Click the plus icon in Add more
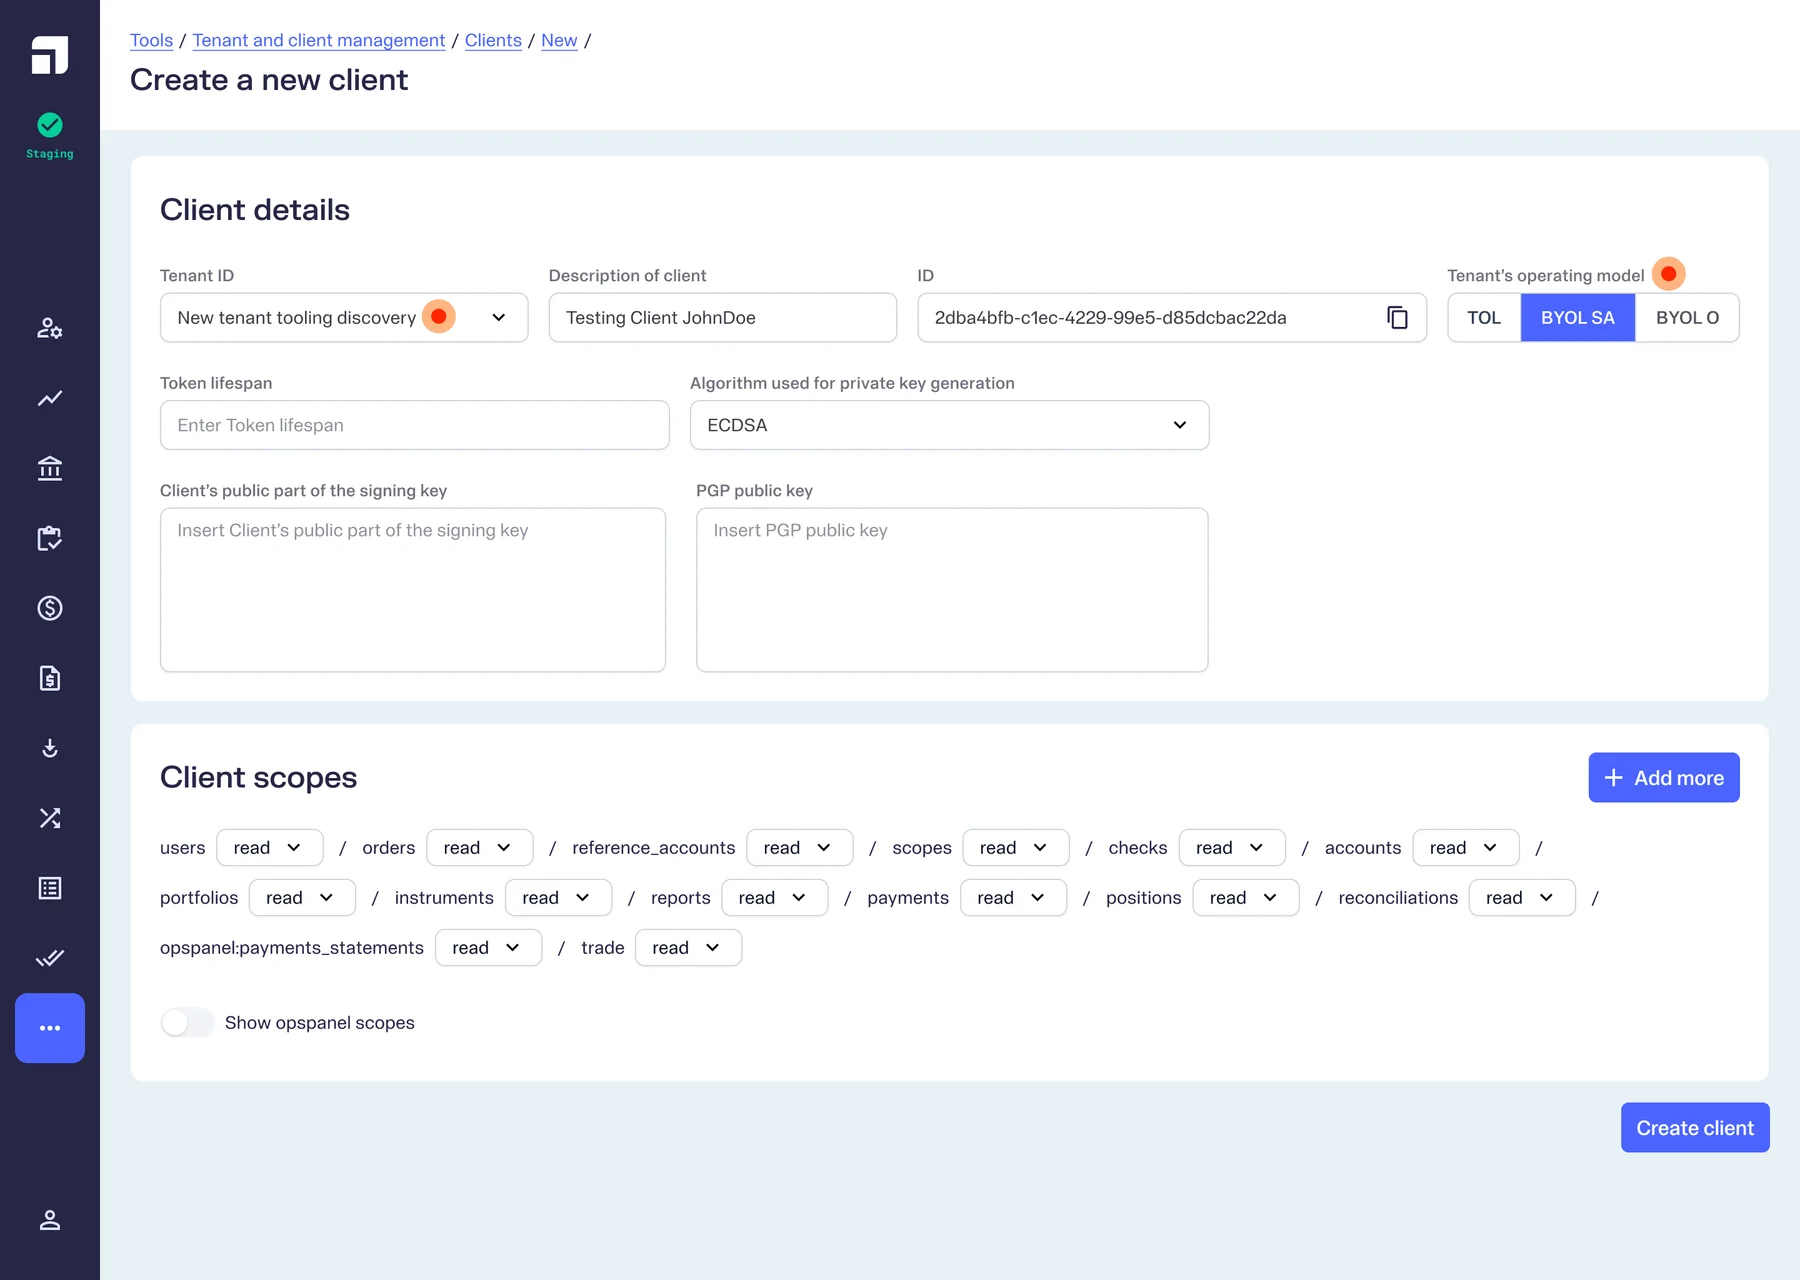The height and width of the screenshot is (1280, 1800). pos(1613,778)
